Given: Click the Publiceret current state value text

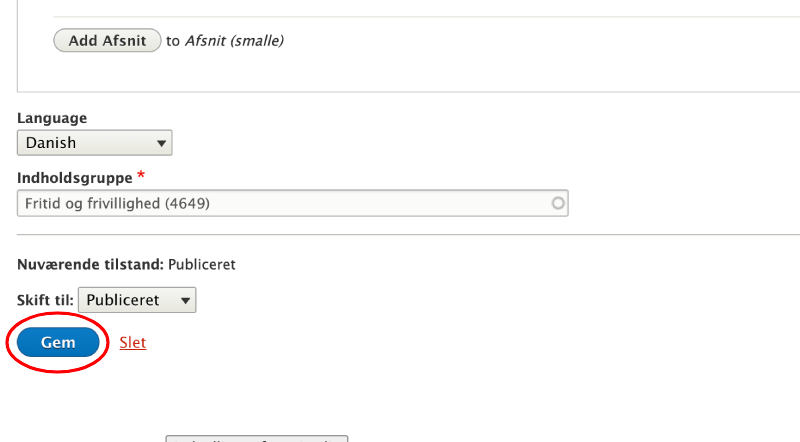Looking at the screenshot, I should tap(202, 265).
